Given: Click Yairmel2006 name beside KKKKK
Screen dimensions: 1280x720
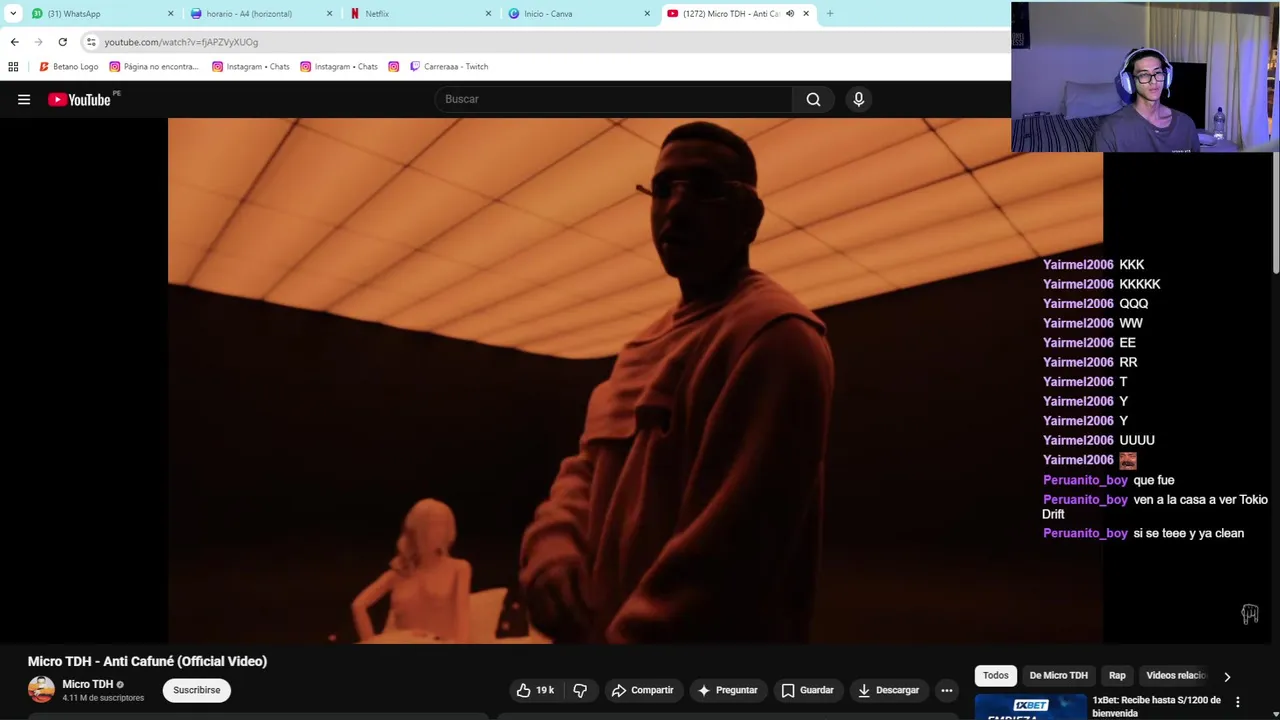Looking at the screenshot, I should (x=1078, y=284).
